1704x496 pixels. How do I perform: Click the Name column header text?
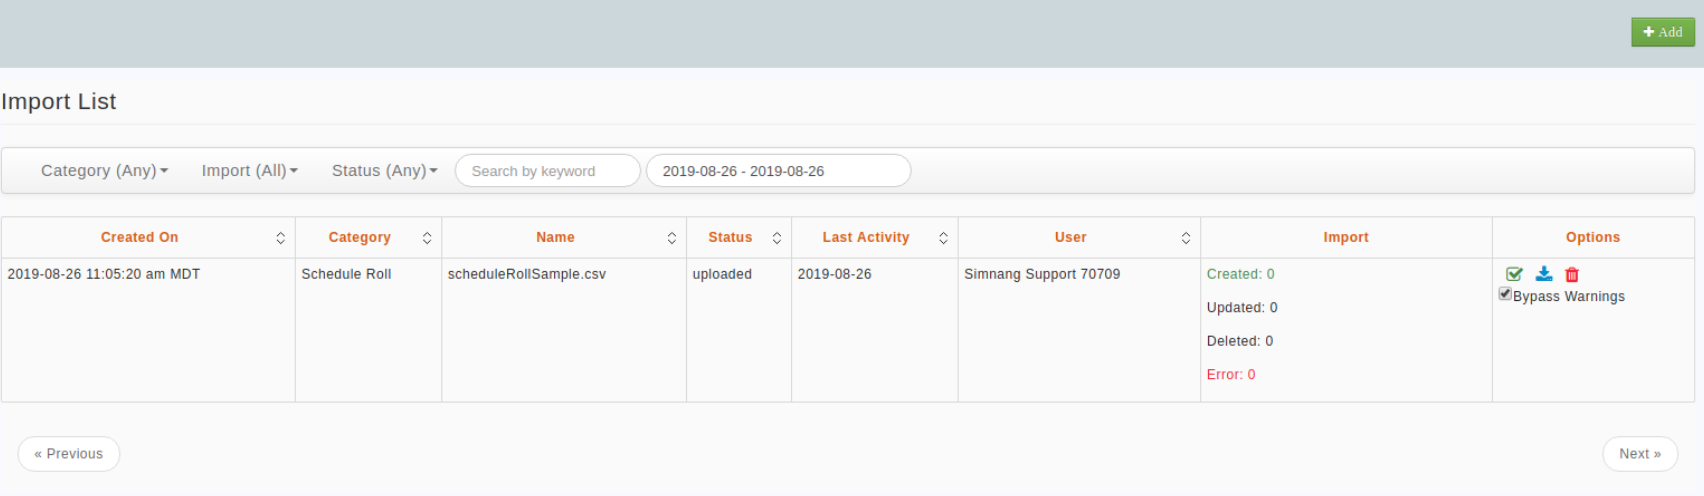click(x=555, y=238)
